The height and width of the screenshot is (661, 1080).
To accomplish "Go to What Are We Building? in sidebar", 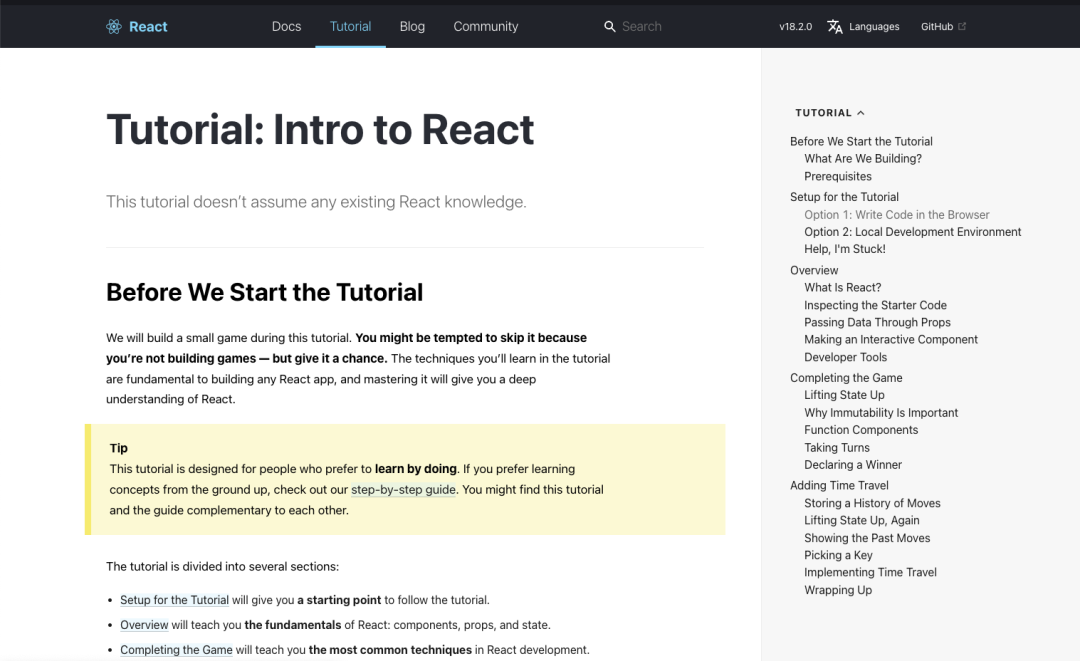I will (x=862, y=158).
